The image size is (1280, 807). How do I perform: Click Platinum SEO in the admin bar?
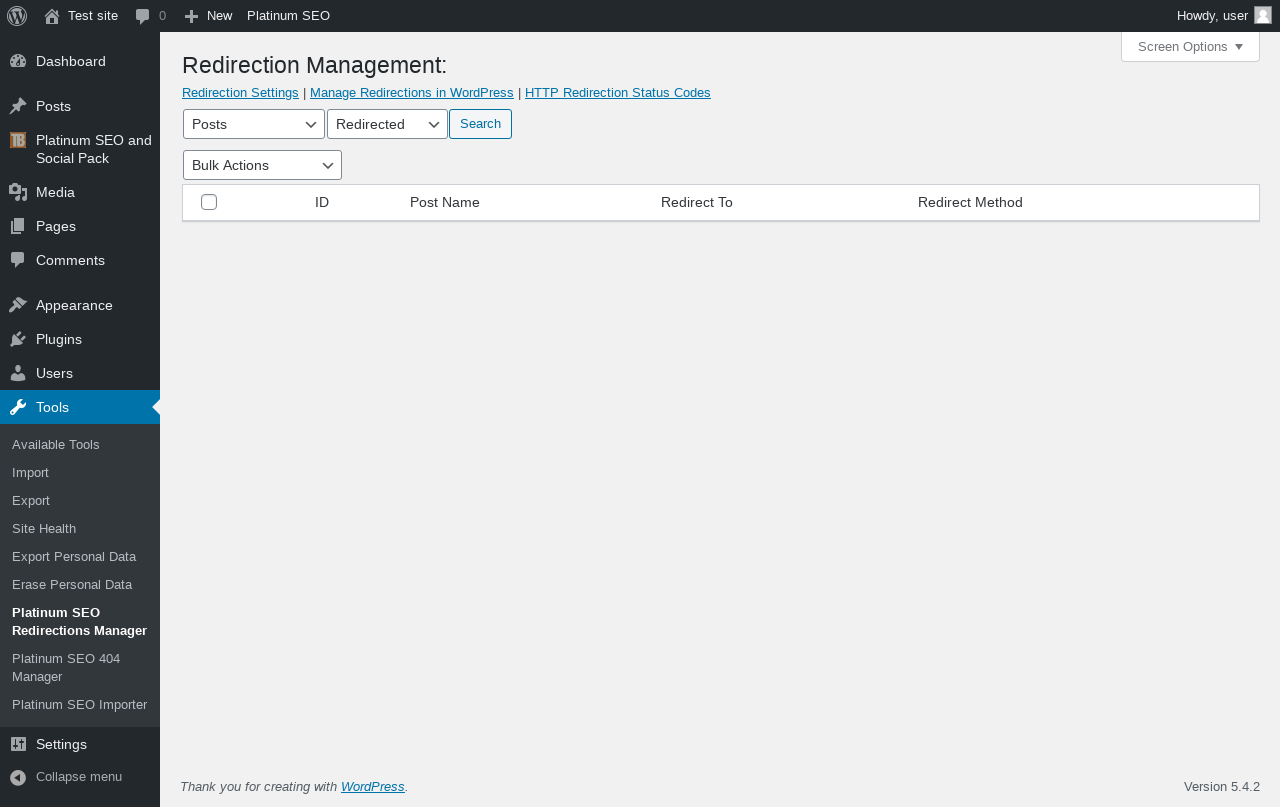(x=288, y=16)
